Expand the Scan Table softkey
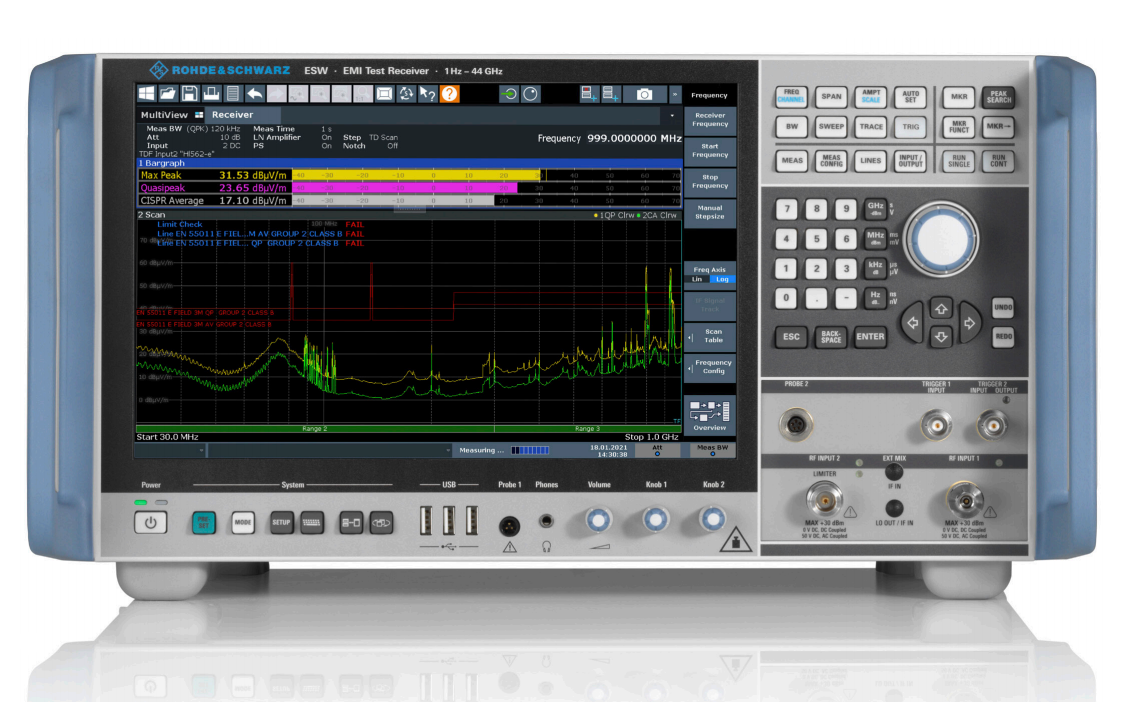This screenshot has width=1127, height=702. tap(711, 336)
